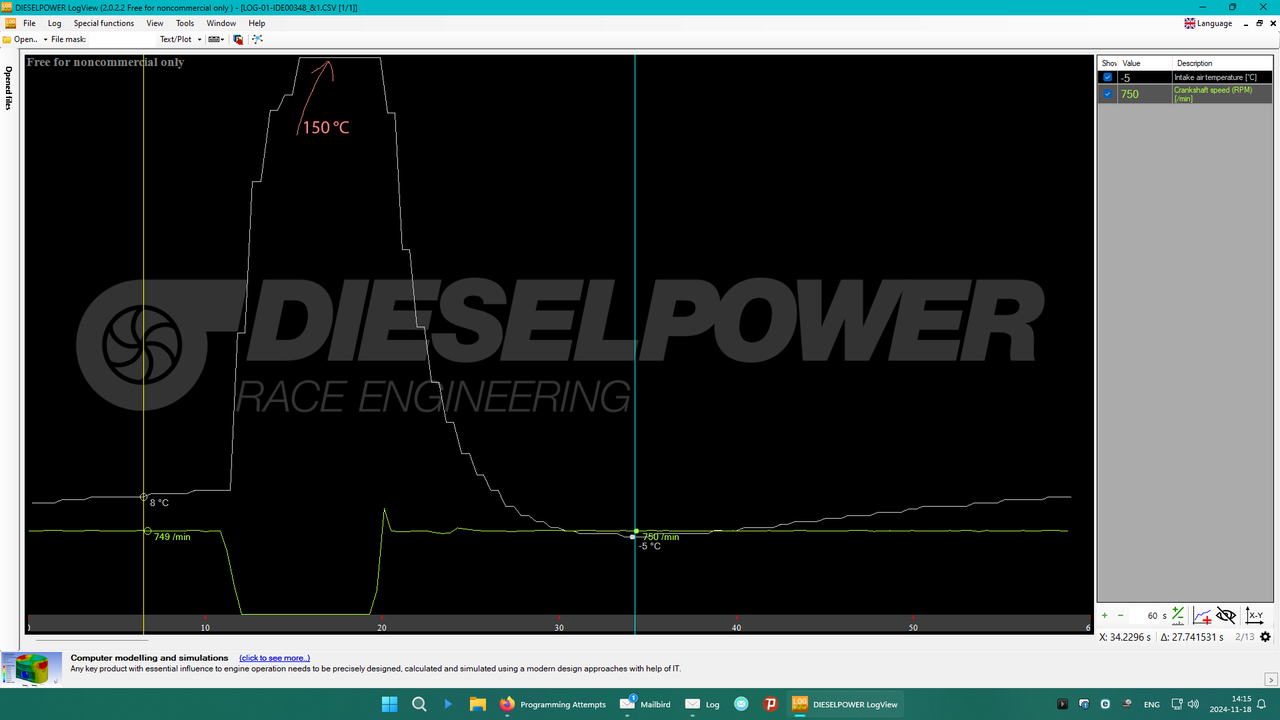This screenshot has width=1280, height=720.
Task: Open the Help menu
Action: [257, 23]
